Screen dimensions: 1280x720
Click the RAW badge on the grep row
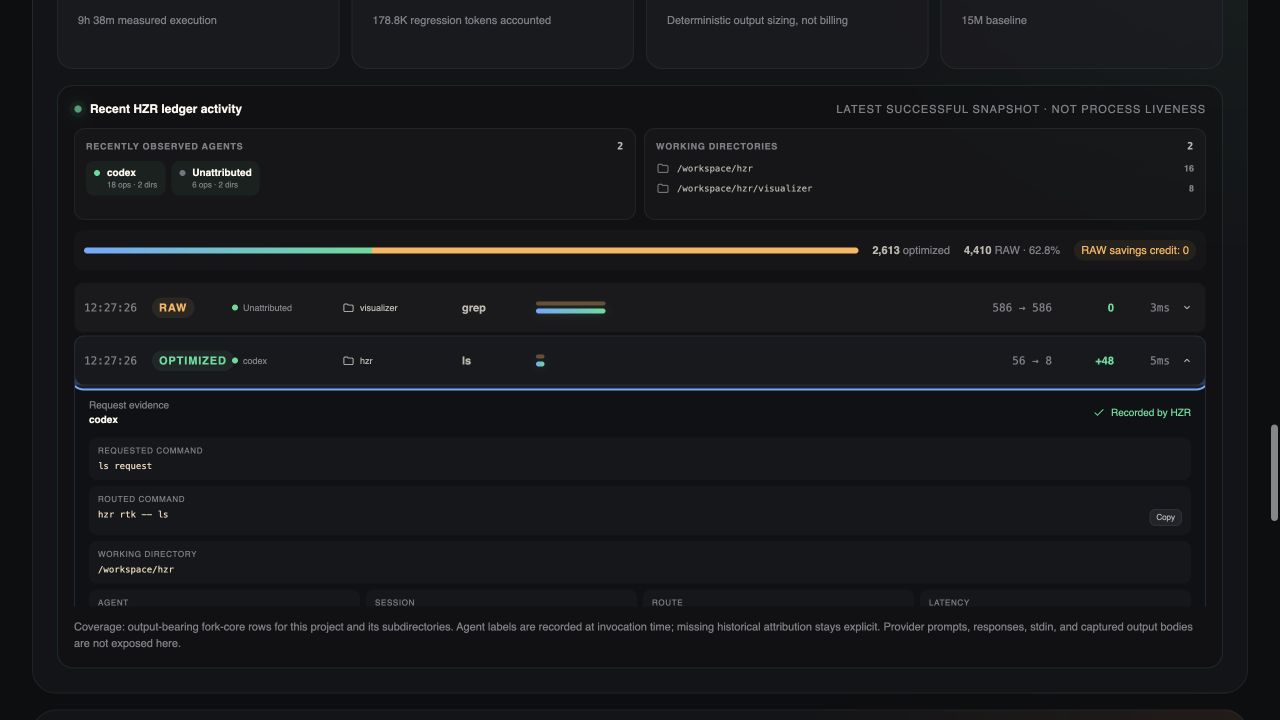pos(173,308)
